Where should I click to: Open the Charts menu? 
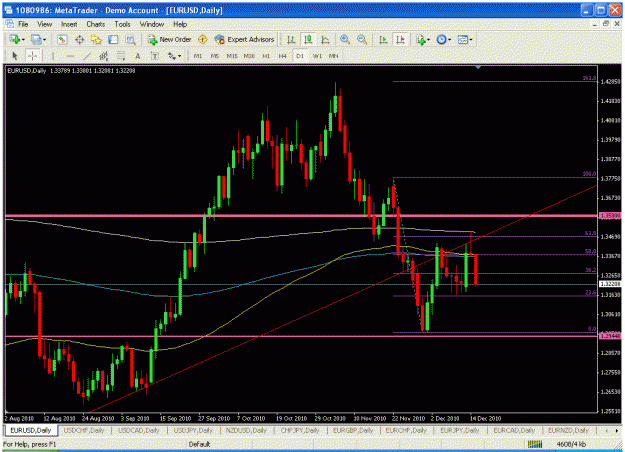[x=96, y=24]
